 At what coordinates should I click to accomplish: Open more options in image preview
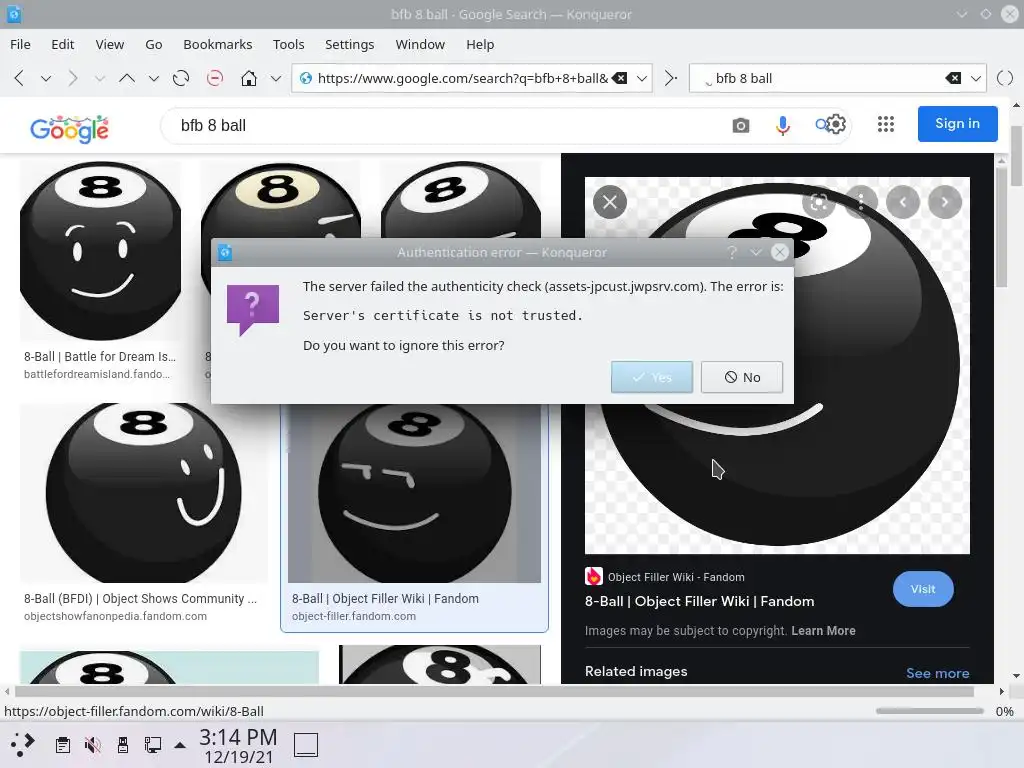pyautogui.click(x=861, y=202)
